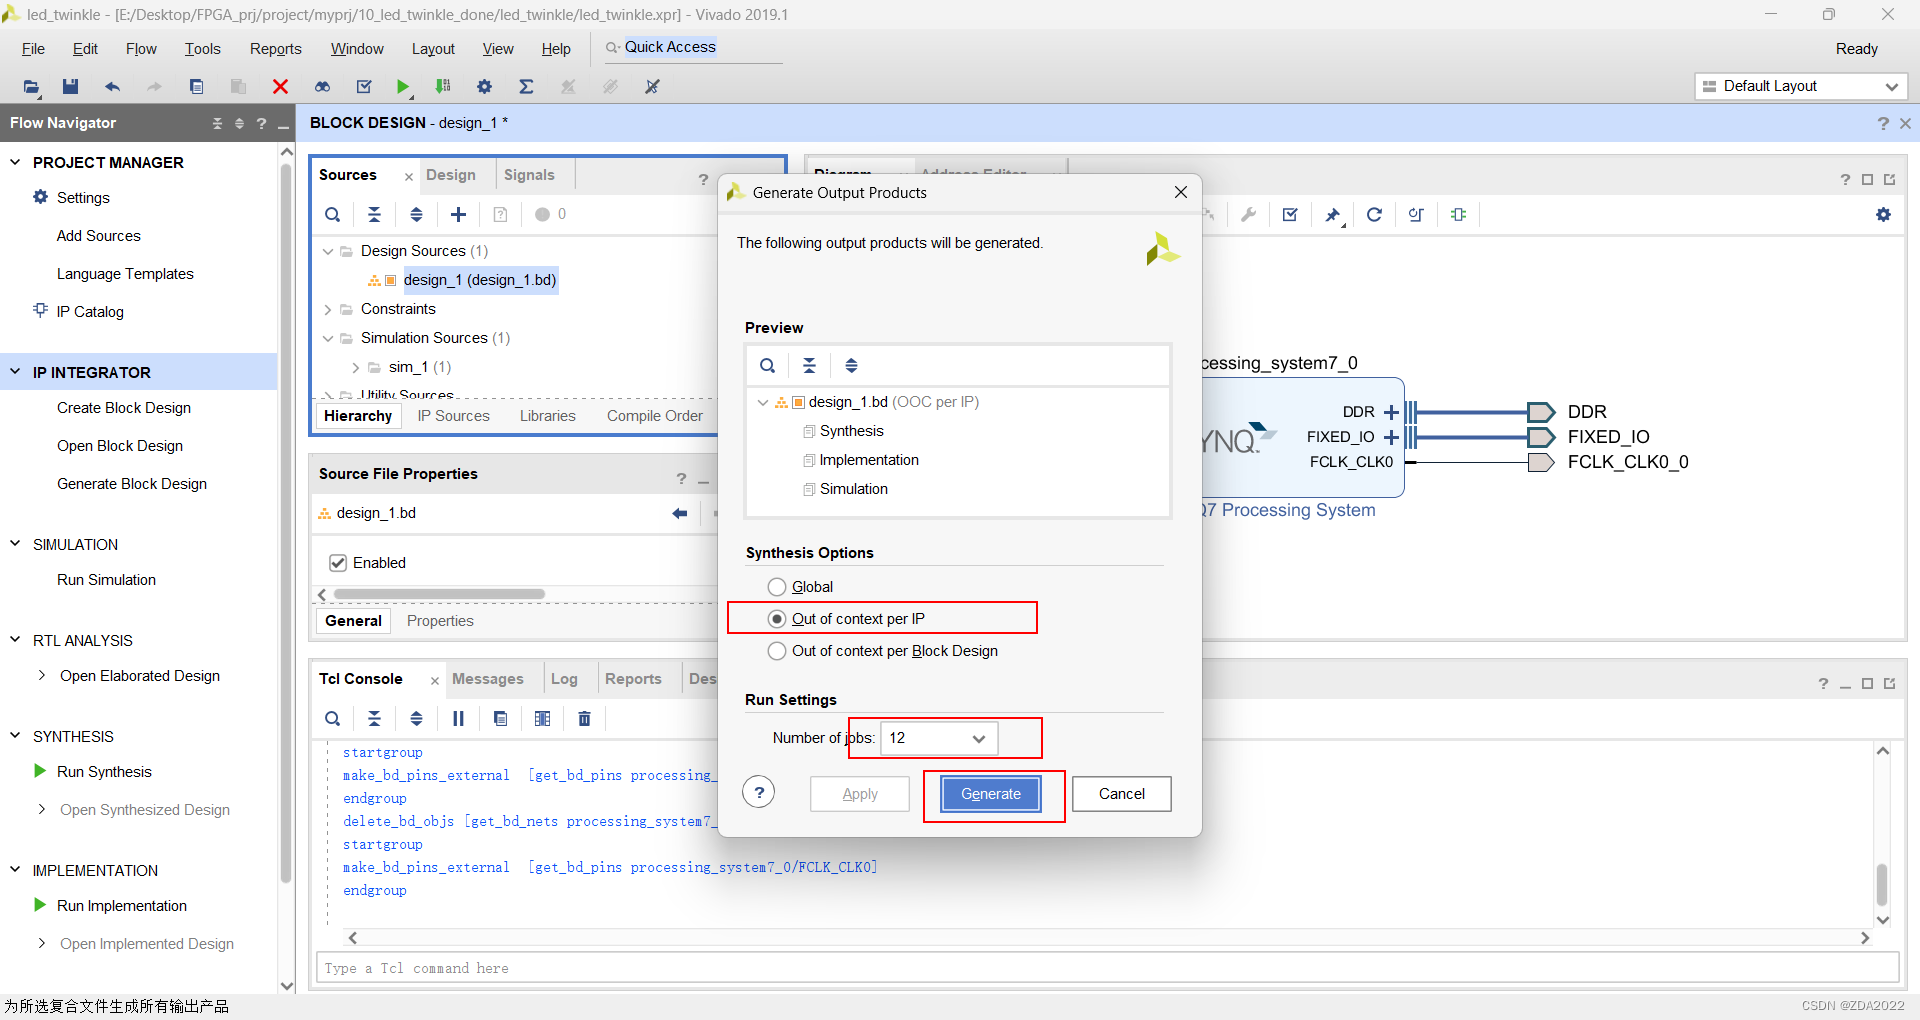1920x1020 pixels.
Task: Open the Number of jobs dropdown
Action: [x=938, y=738]
